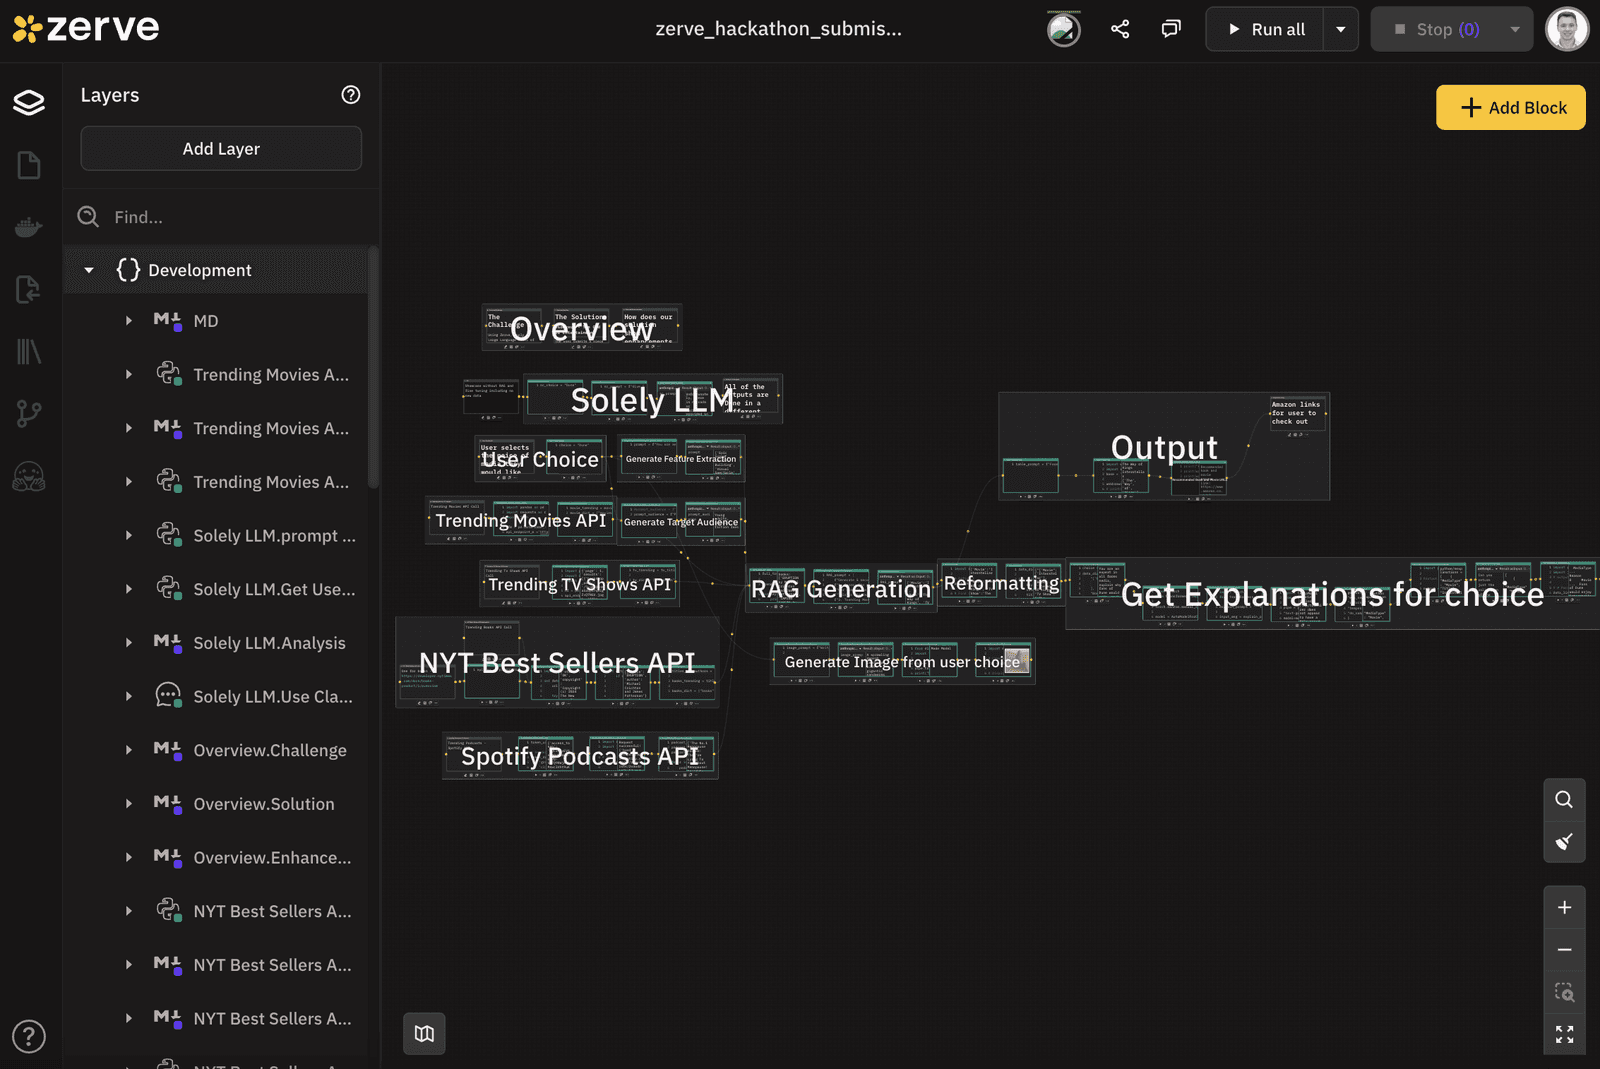Select the Files icon in left sidebar
Screen dimensions: 1600x1069
pos(29,166)
